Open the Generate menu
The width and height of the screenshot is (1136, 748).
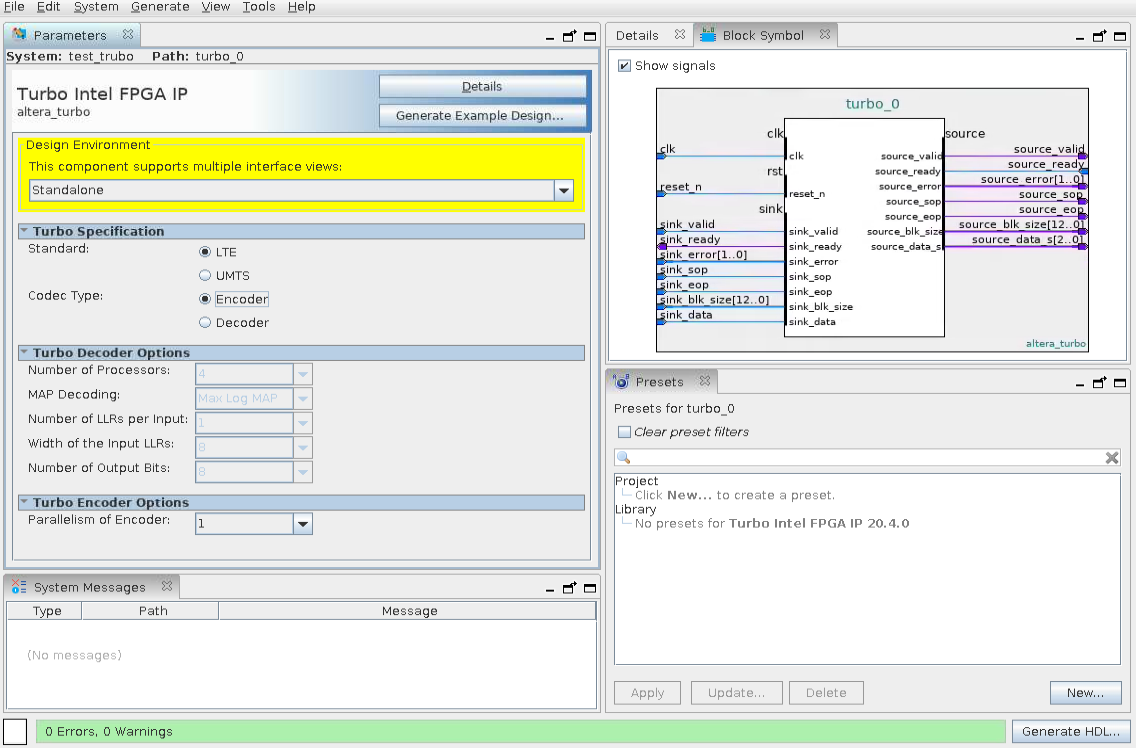(x=160, y=7)
